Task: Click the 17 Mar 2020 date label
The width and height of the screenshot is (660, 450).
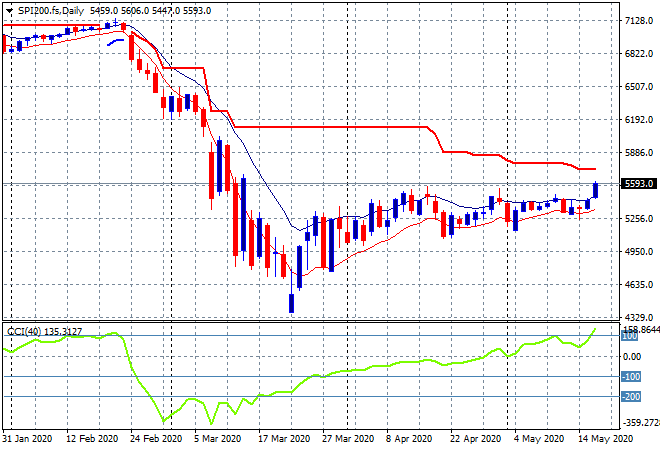Action: pos(284,439)
